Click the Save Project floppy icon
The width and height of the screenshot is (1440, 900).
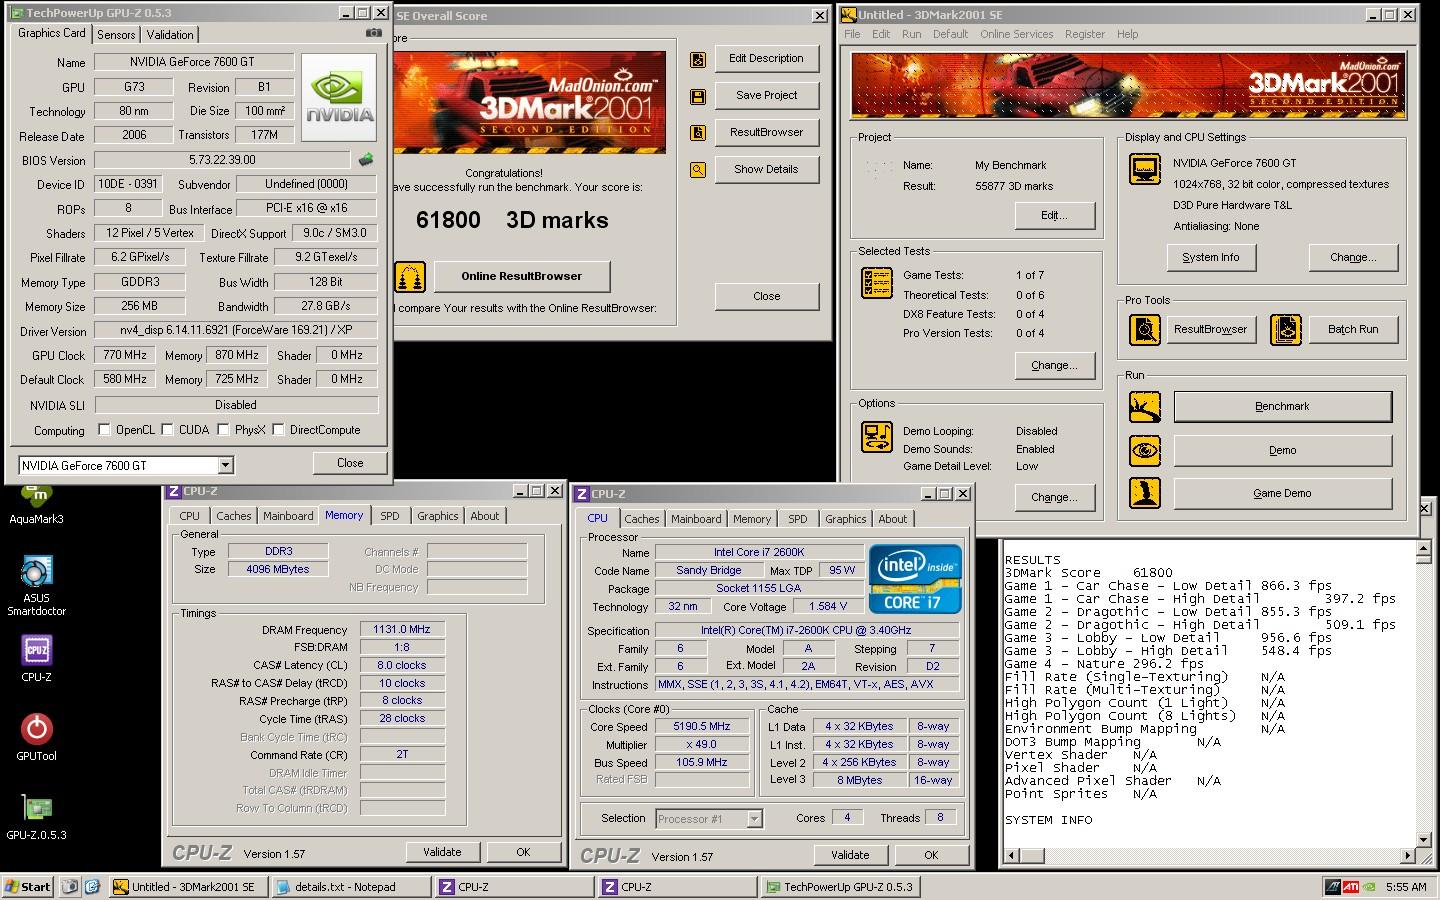pyautogui.click(x=698, y=96)
